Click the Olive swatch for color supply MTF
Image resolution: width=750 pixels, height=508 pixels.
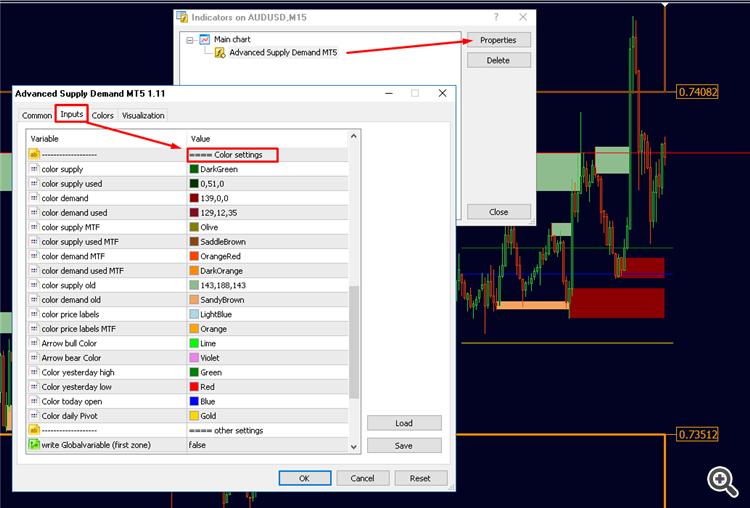coord(194,227)
